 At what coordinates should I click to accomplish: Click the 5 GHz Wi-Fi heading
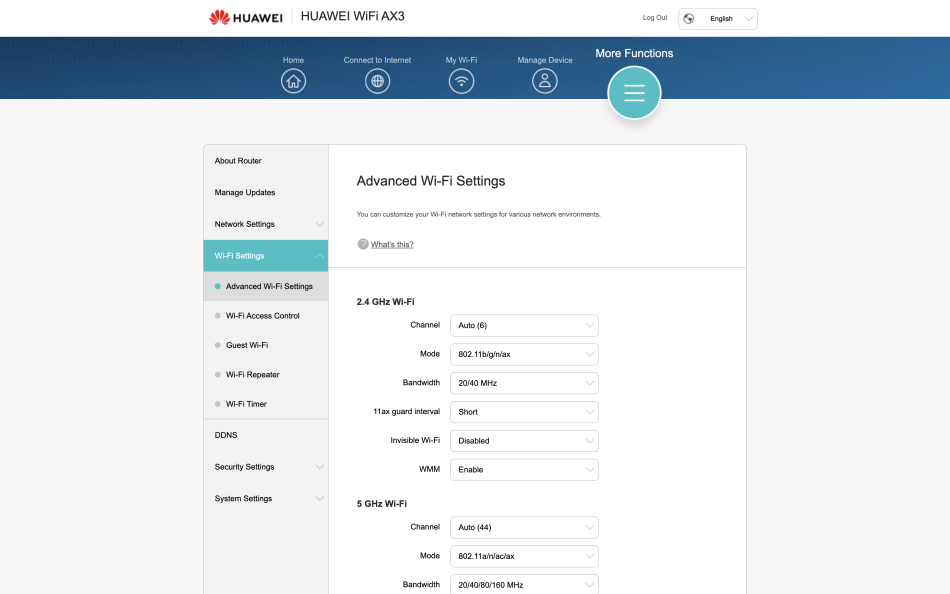click(x=382, y=504)
